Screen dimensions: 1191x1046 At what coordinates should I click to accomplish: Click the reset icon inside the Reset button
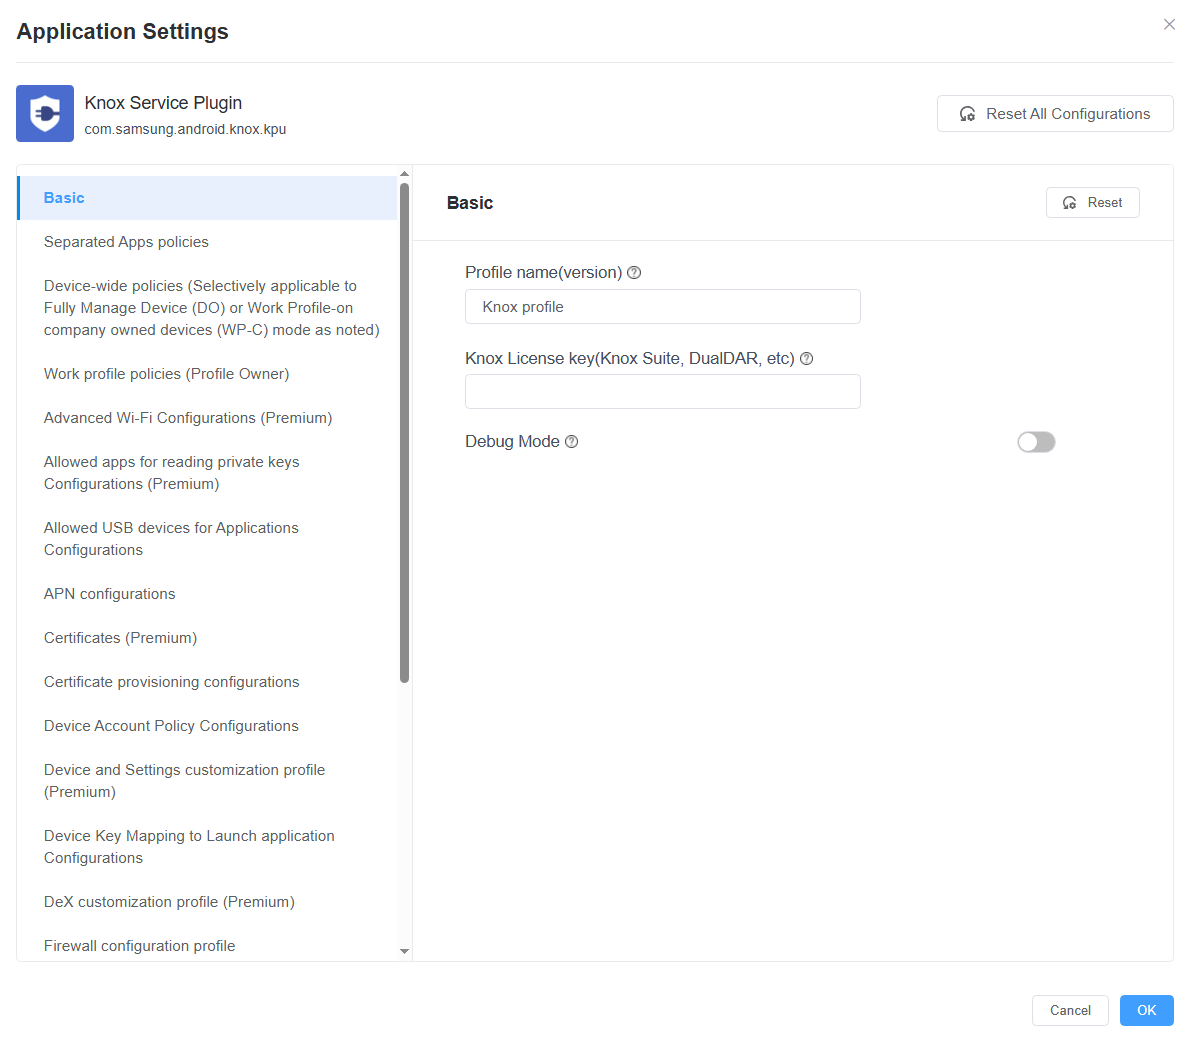coord(1072,202)
